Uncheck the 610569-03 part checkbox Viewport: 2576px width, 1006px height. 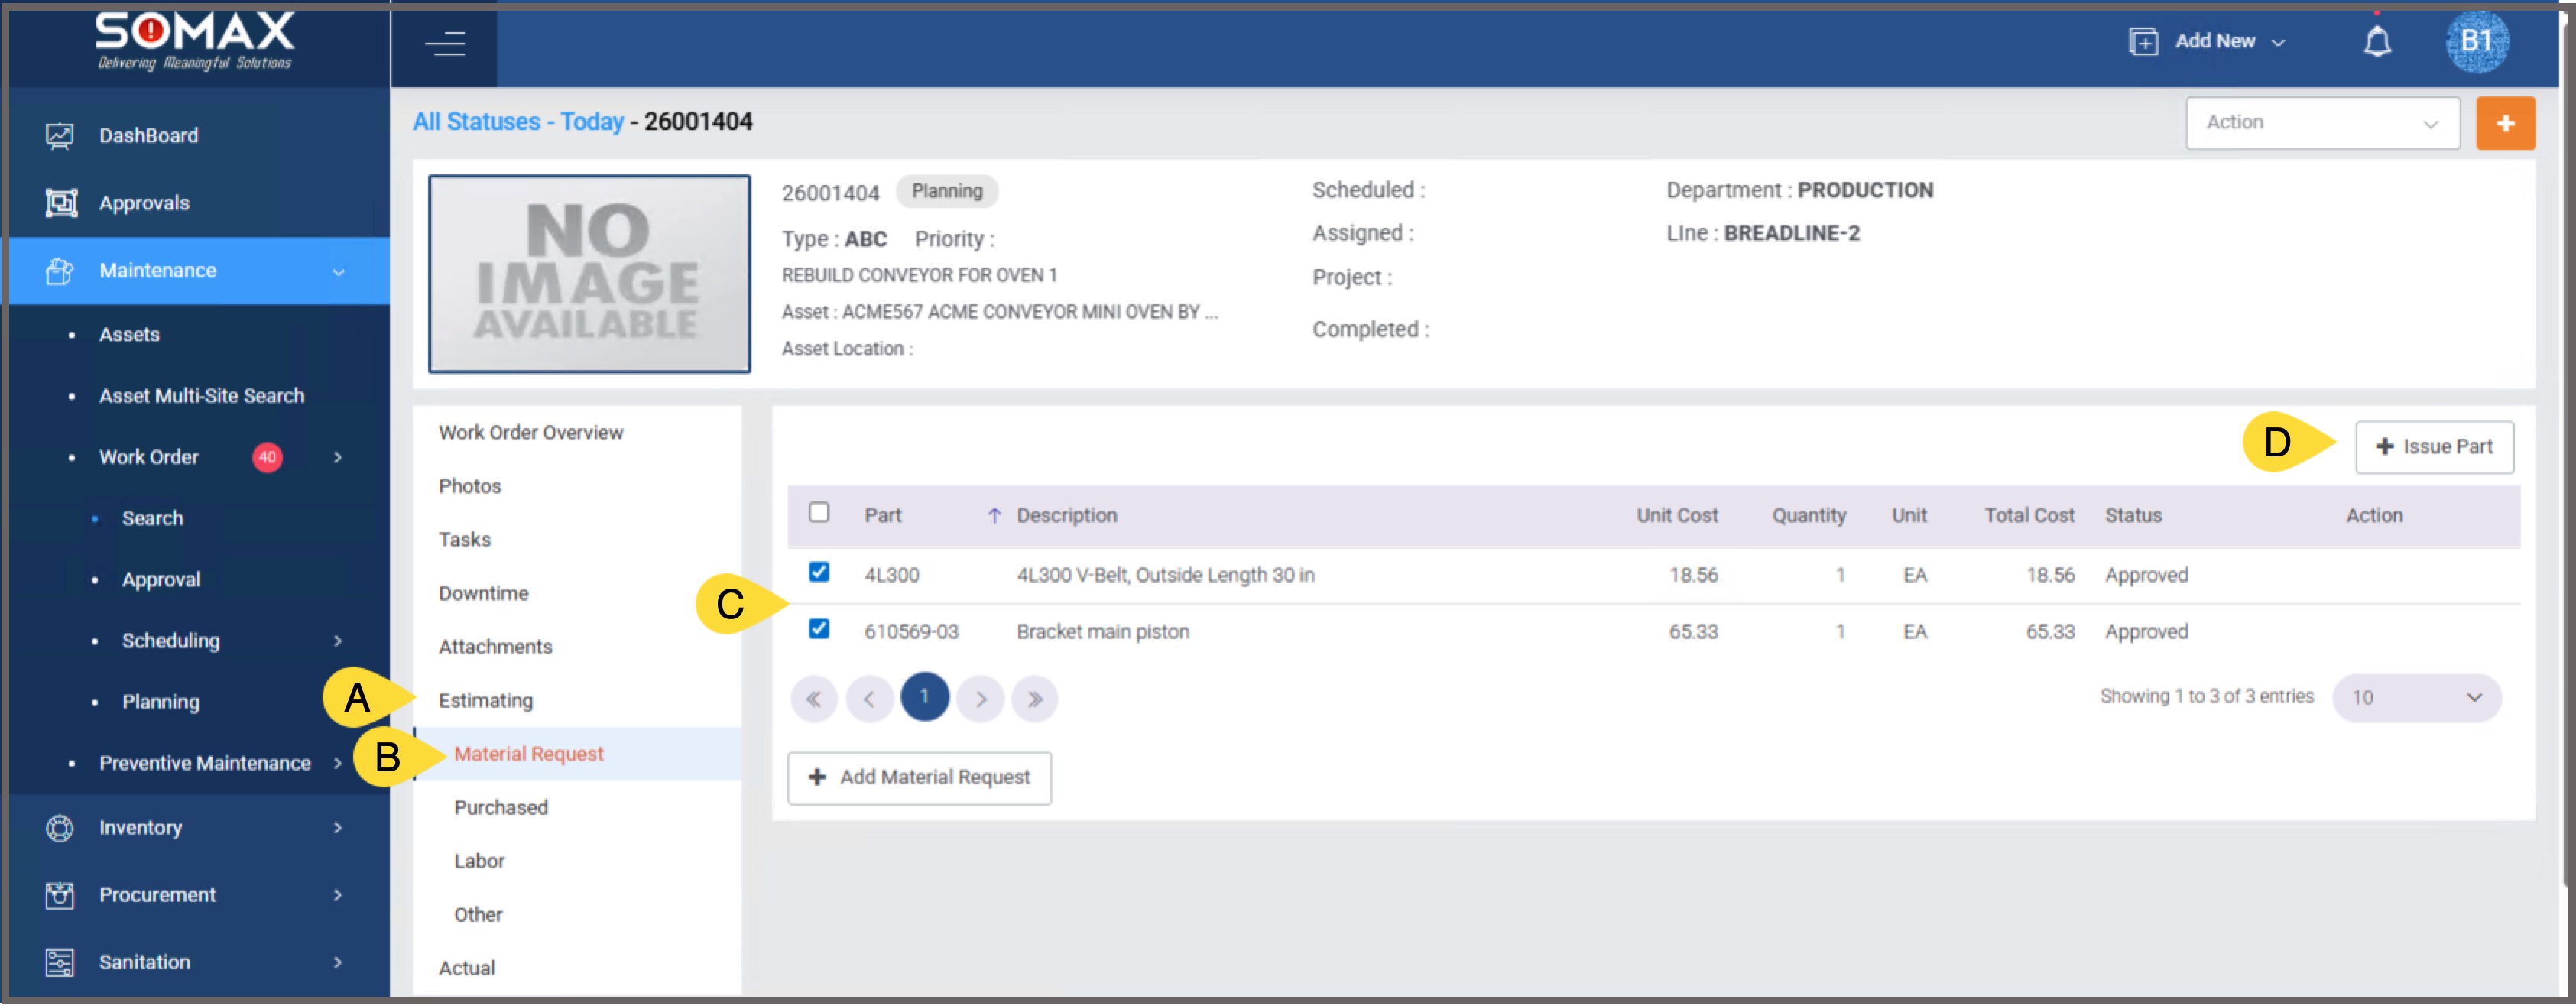[x=818, y=630]
